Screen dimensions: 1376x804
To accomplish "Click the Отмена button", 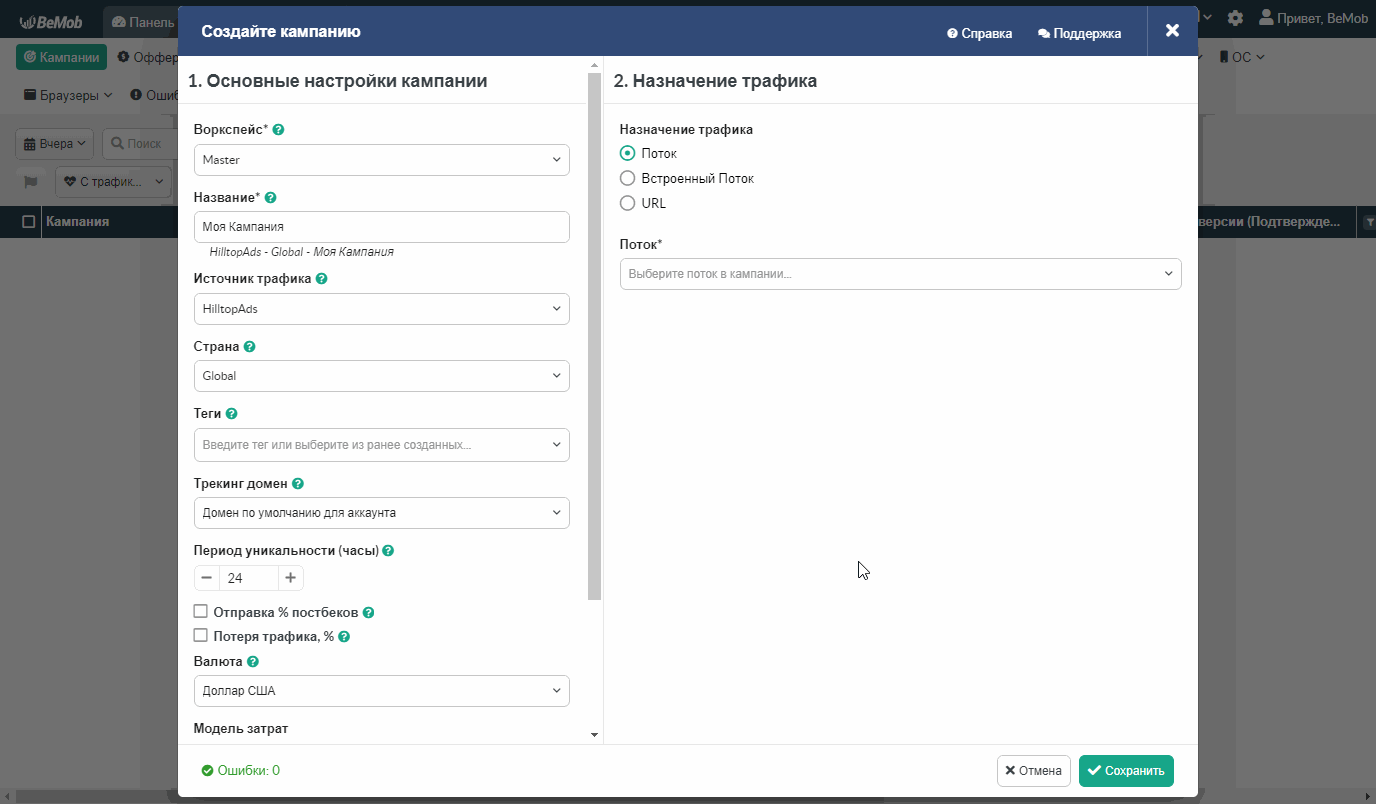I will tap(1033, 771).
